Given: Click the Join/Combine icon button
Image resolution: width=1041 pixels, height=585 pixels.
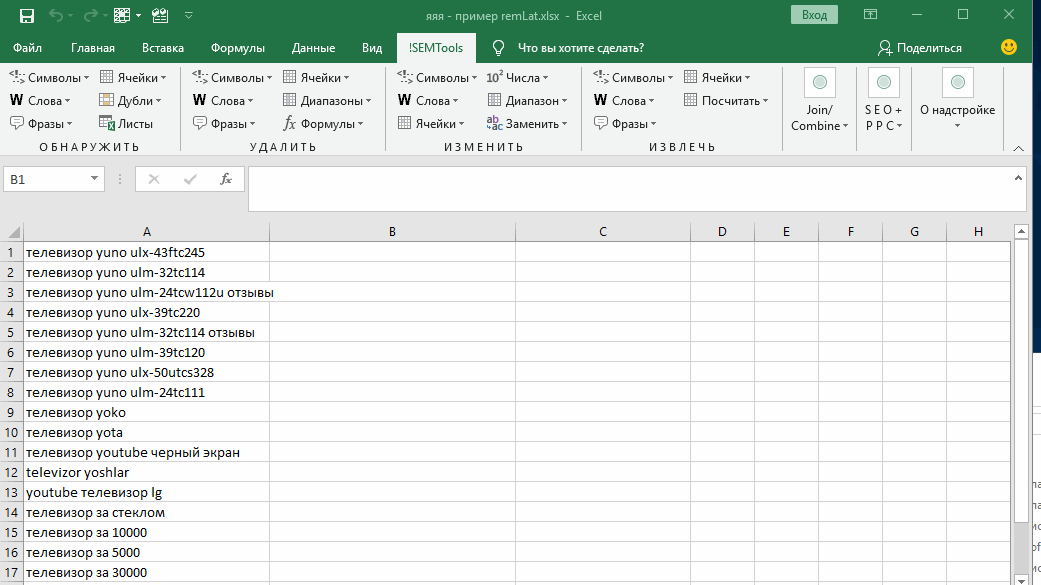Looking at the screenshot, I should pos(819,83).
